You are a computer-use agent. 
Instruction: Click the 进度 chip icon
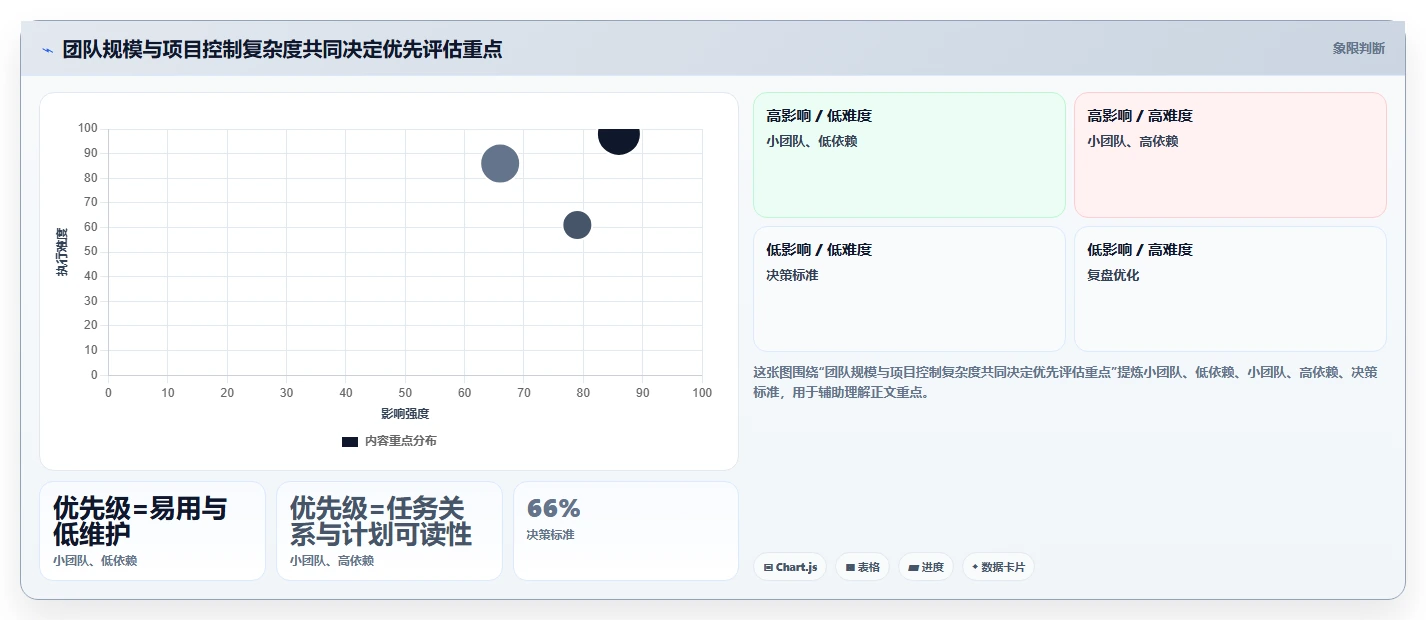click(913, 567)
